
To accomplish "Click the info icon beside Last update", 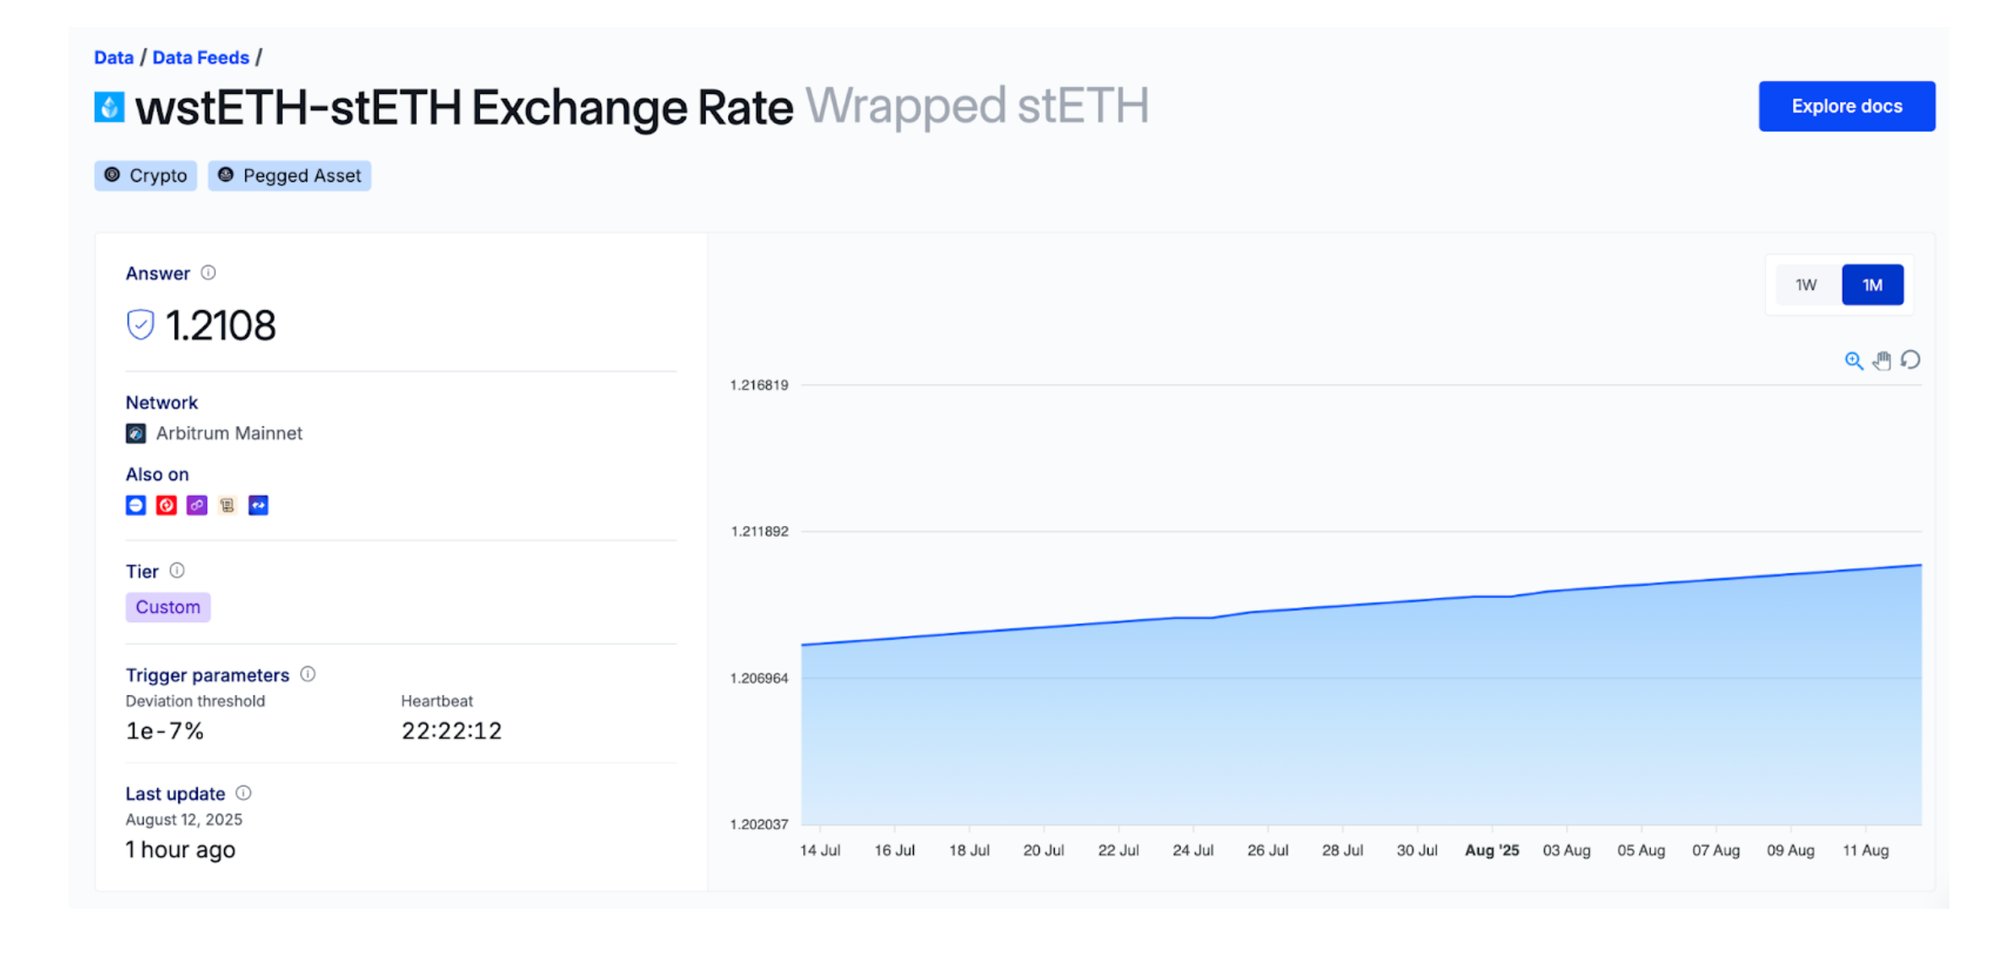I will [x=243, y=793].
